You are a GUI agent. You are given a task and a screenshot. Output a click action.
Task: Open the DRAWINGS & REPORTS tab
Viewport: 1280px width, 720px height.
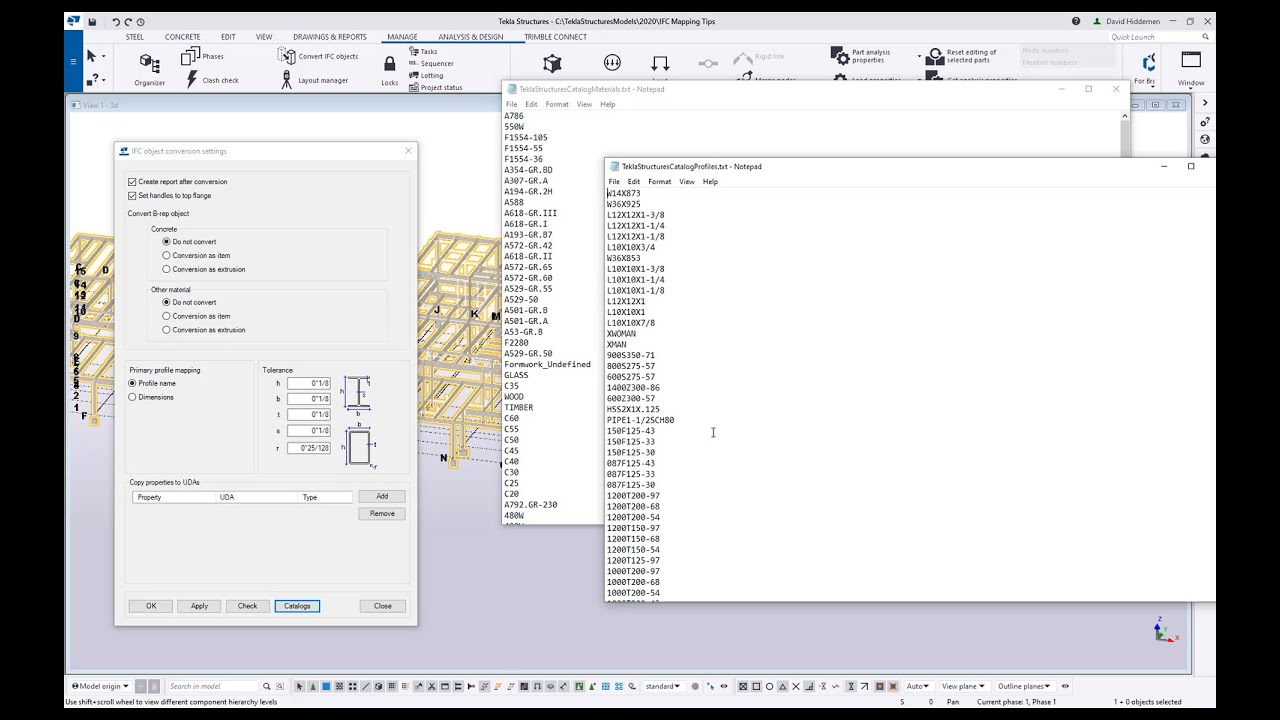coord(329,37)
